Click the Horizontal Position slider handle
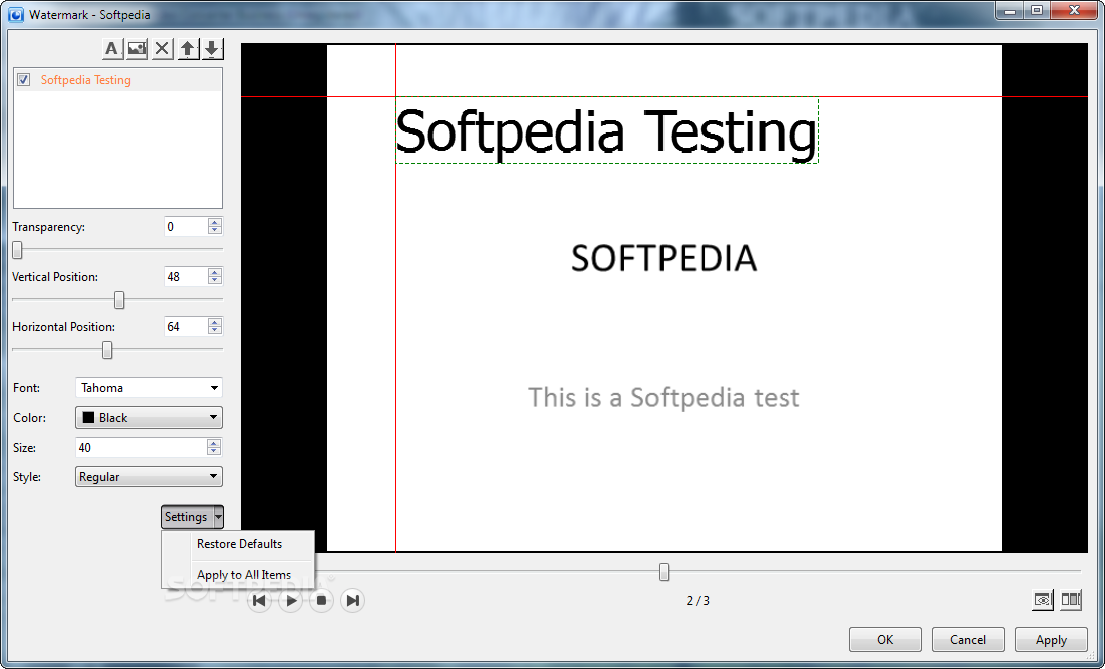Viewport: 1105px width, 669px height. coord(107,350)
